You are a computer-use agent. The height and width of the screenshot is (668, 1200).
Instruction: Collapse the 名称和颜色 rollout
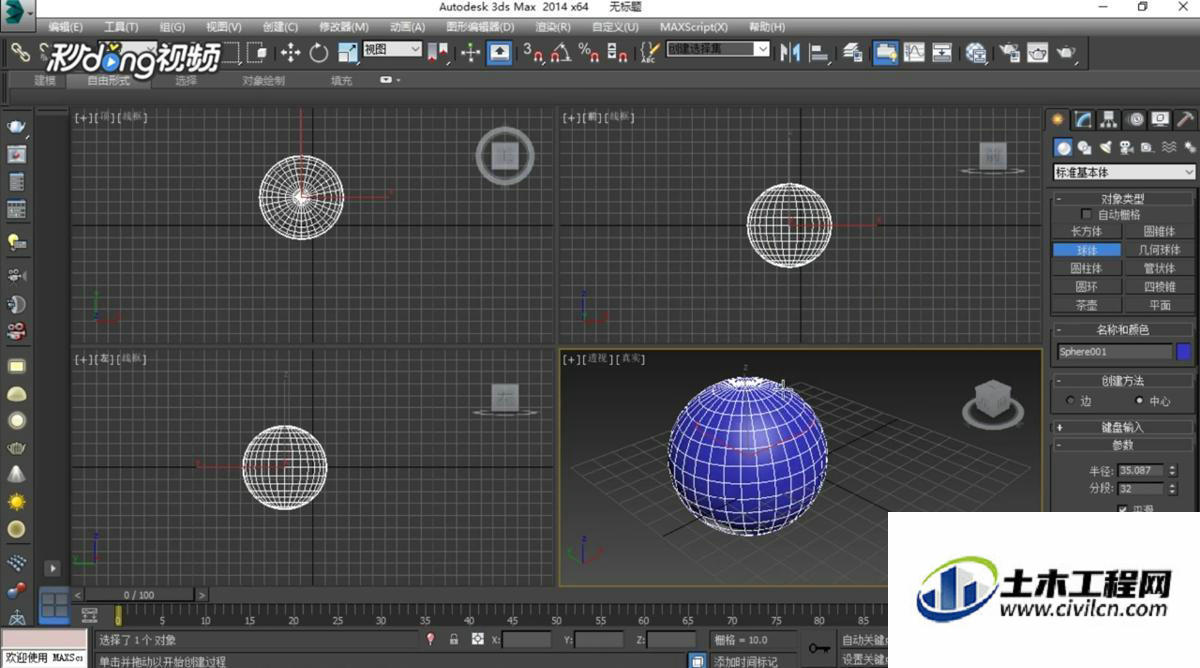[1123, 330]
